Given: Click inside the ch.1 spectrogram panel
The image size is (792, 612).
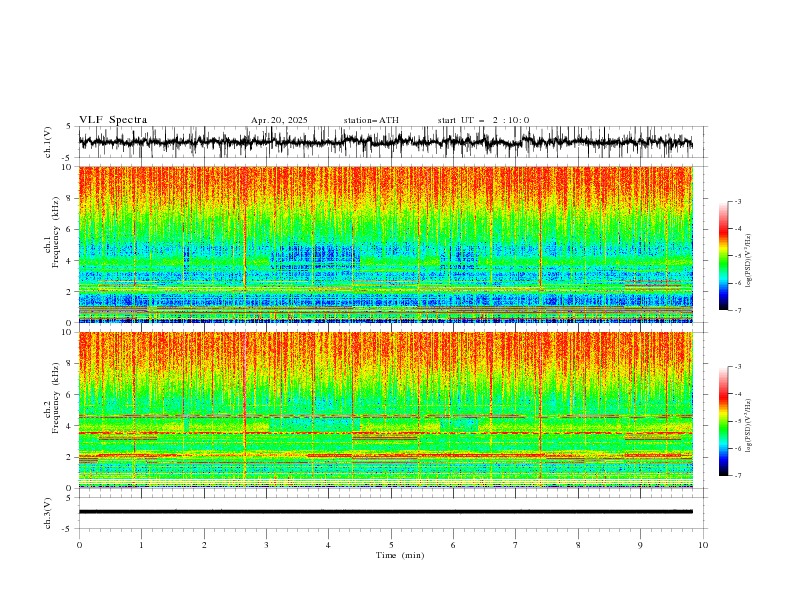Looking at the screenshot, I should point(386,244).
